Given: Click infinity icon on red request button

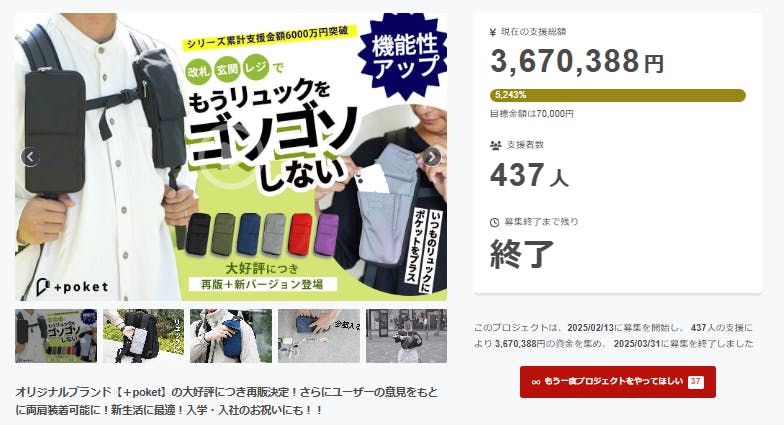Looking at the screenshot, I should (536, 382).
